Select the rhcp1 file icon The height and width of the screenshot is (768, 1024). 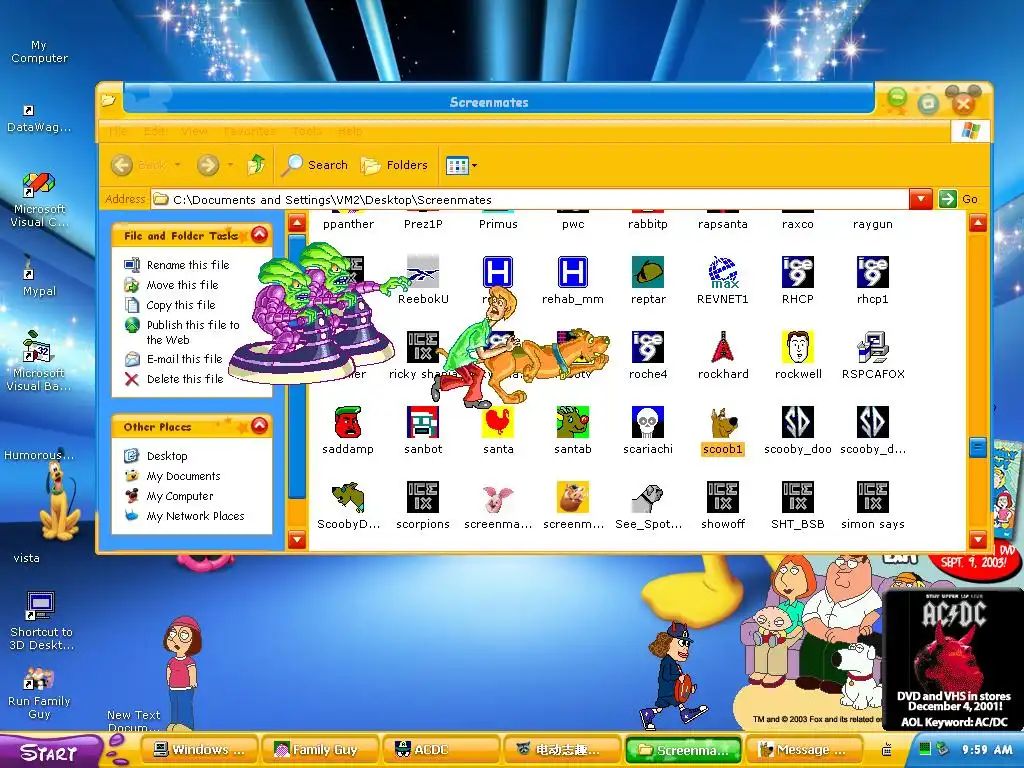tap(873, 272)
